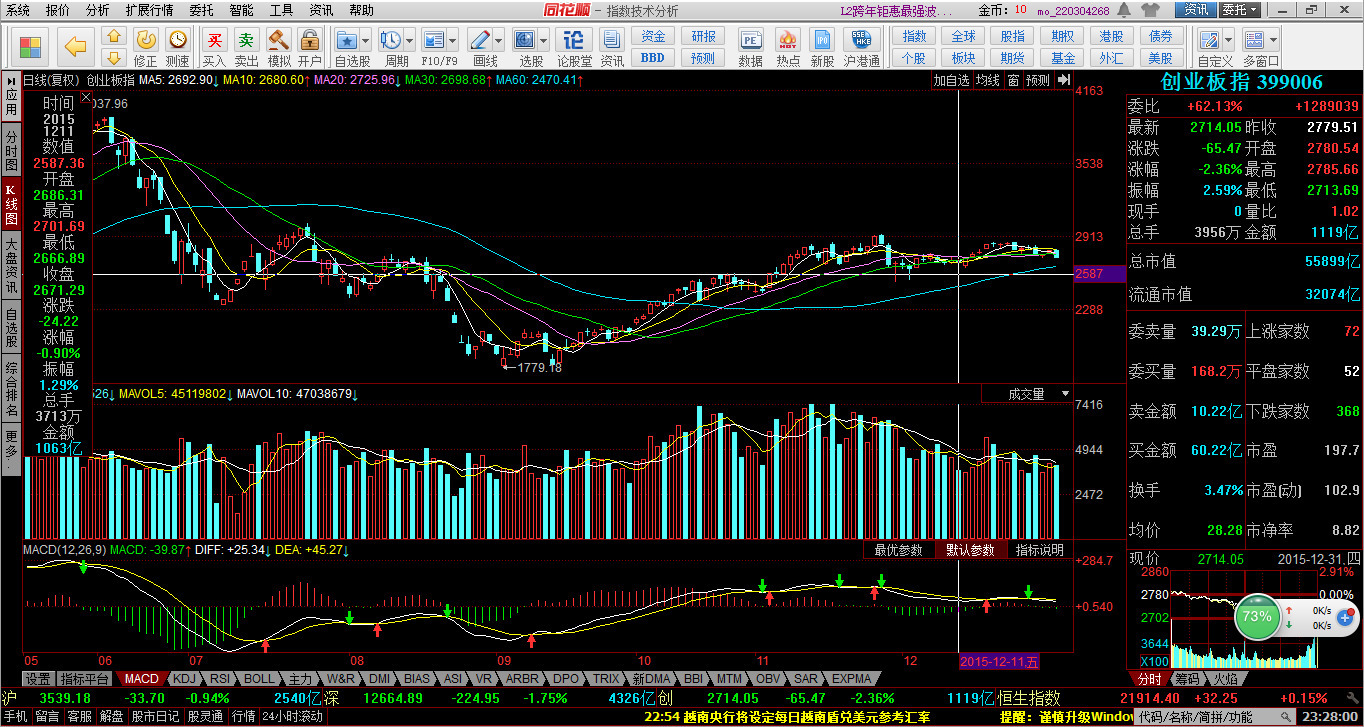Collapse the side panel with arrow-bar toggle
The height and width of the screenshot is (727, 1364).
[x=1063, y=80]
